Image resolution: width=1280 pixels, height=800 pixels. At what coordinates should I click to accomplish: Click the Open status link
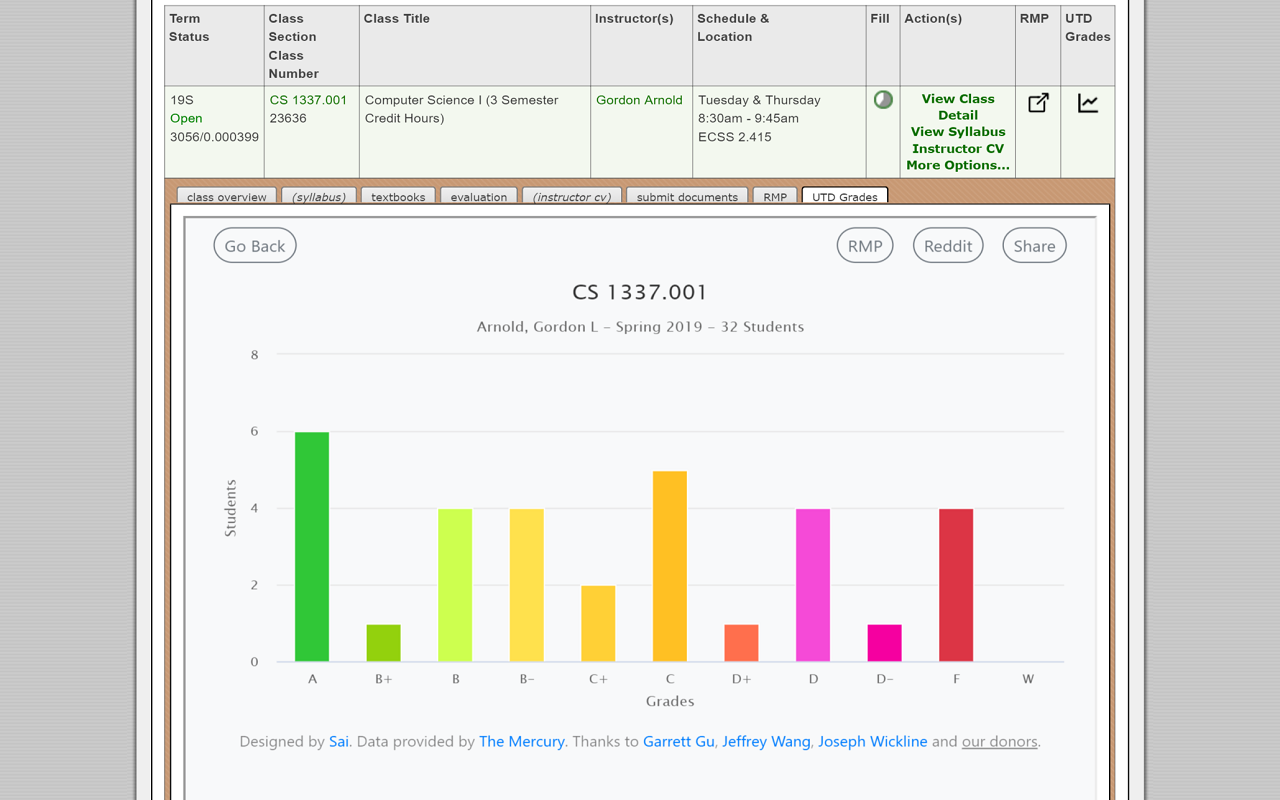tap(186, 118)
